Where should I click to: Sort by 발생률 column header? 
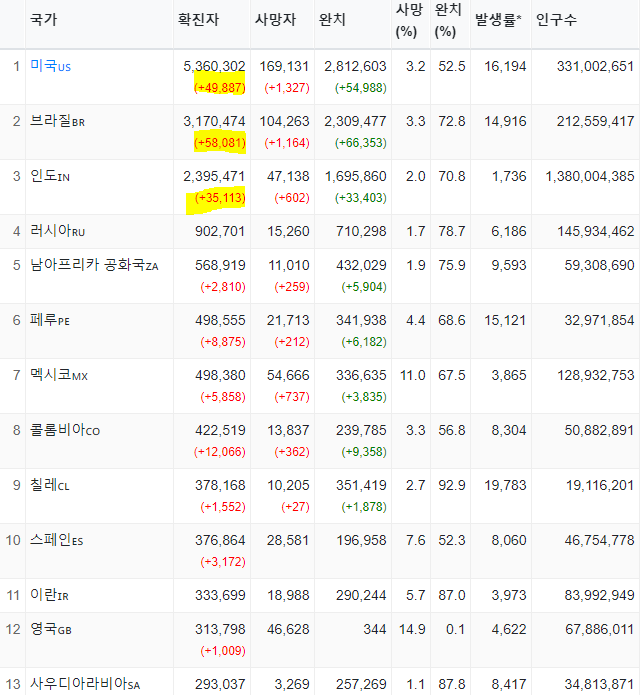498,20
